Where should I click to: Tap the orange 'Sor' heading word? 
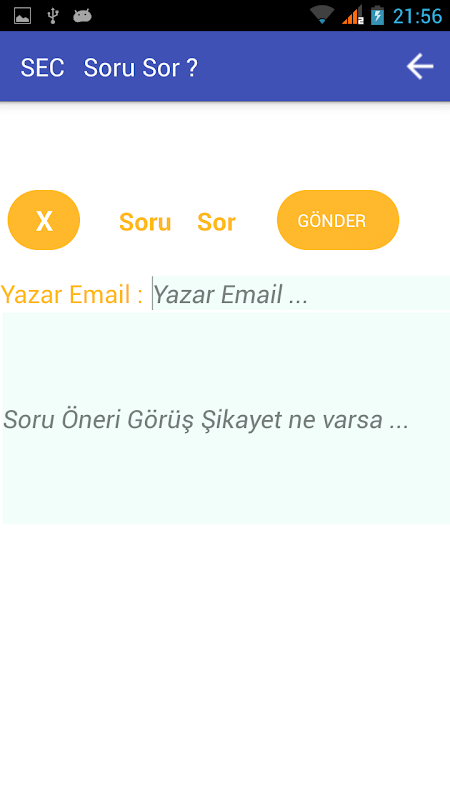coord(216,222)
